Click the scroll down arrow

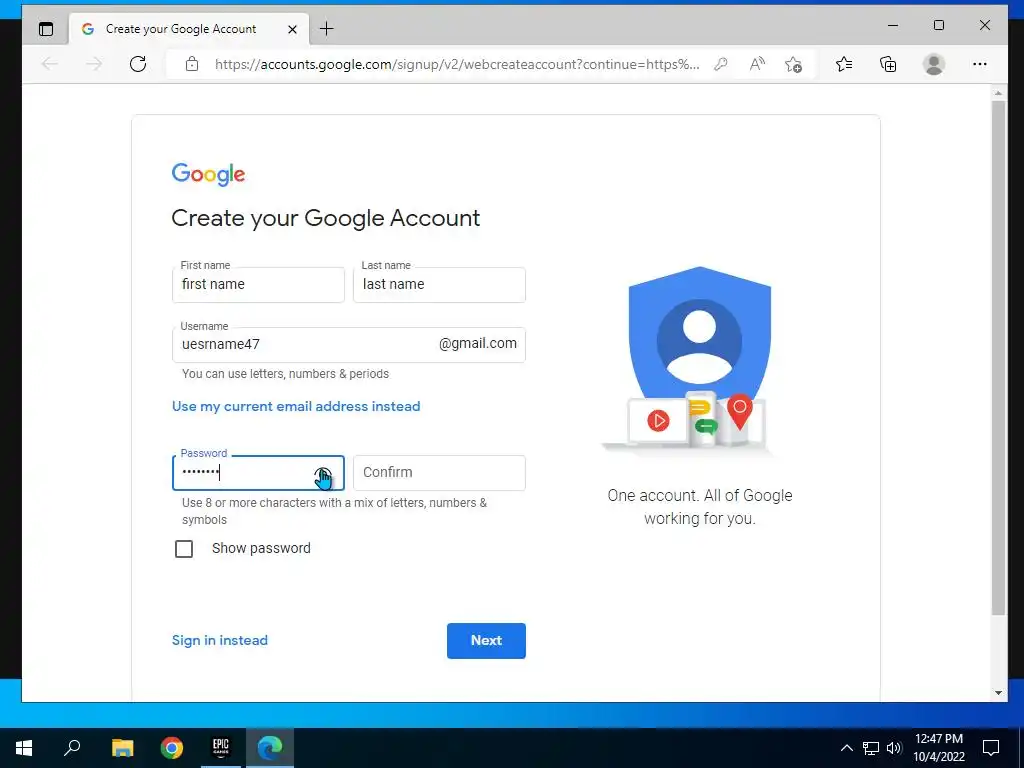(998, 693)
